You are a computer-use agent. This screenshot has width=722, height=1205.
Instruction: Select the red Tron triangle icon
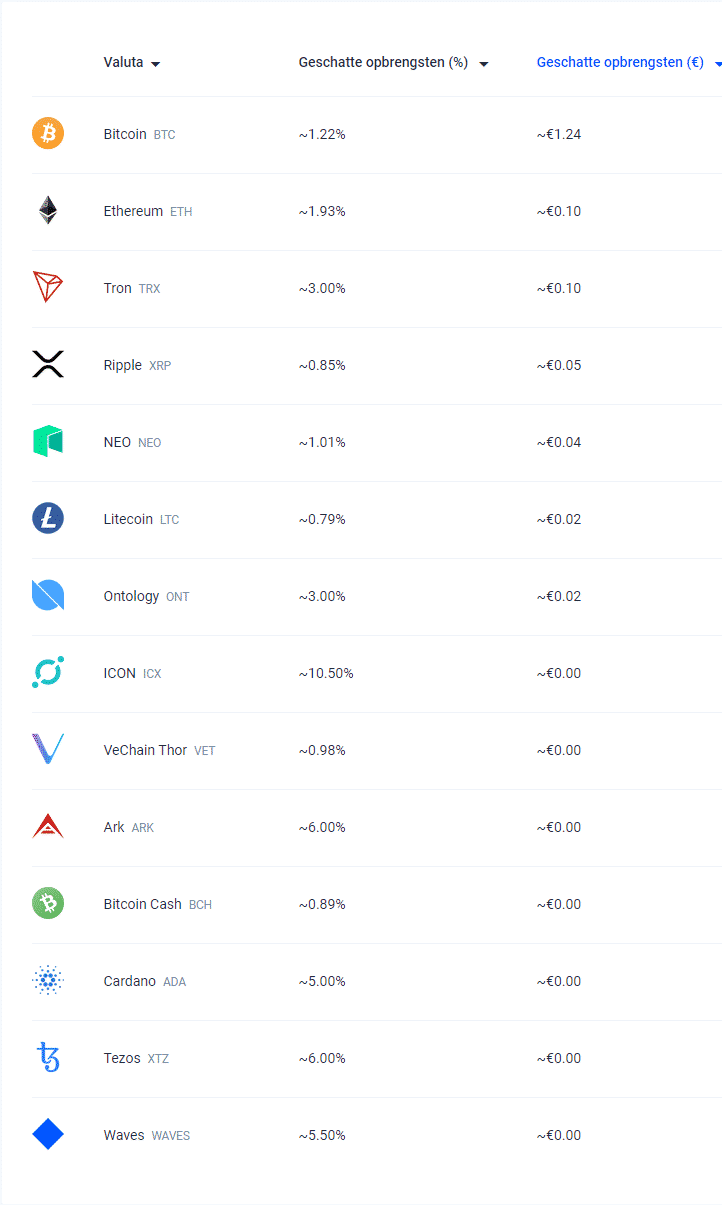48,287
